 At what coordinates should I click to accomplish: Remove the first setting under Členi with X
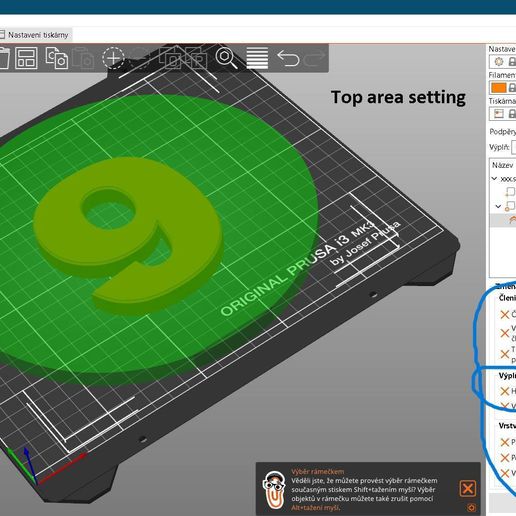pos(505,314)
